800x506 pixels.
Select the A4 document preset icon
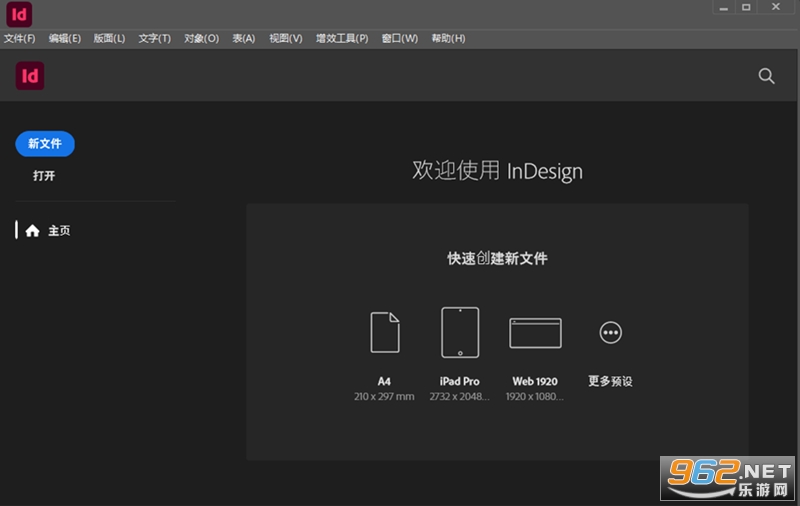(385, 333)
